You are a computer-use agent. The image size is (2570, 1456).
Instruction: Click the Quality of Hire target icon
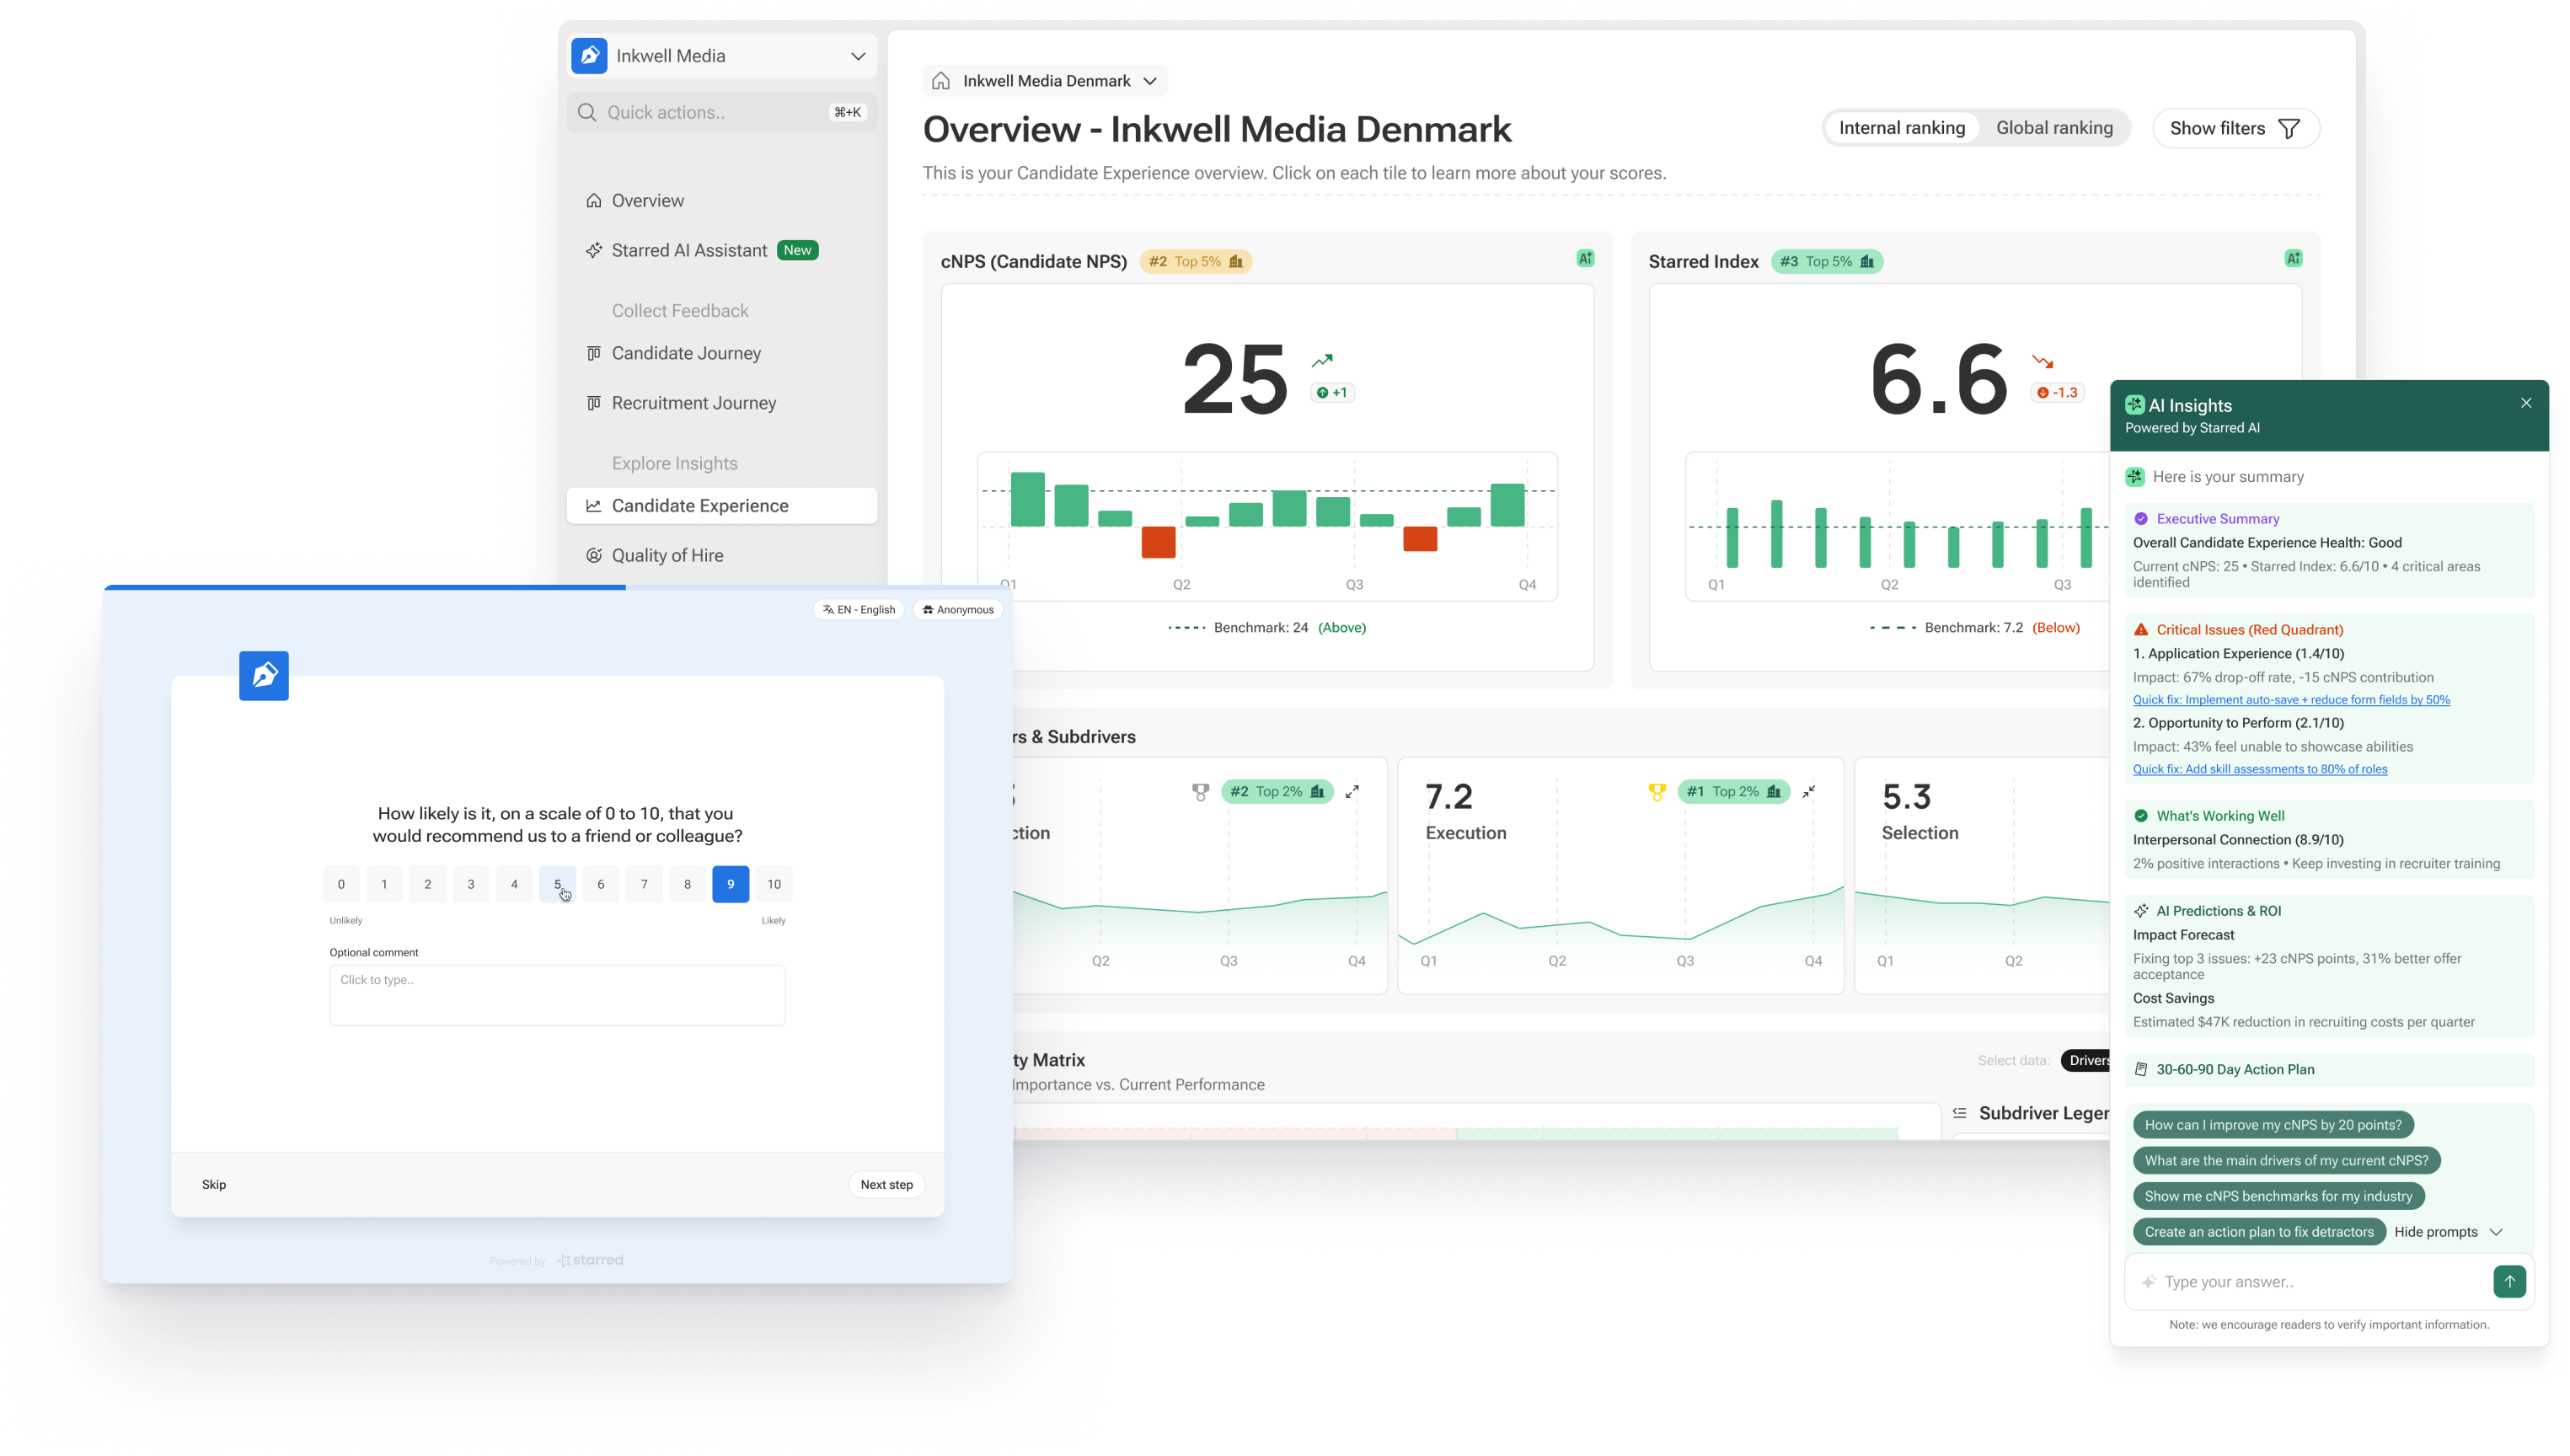594,556
